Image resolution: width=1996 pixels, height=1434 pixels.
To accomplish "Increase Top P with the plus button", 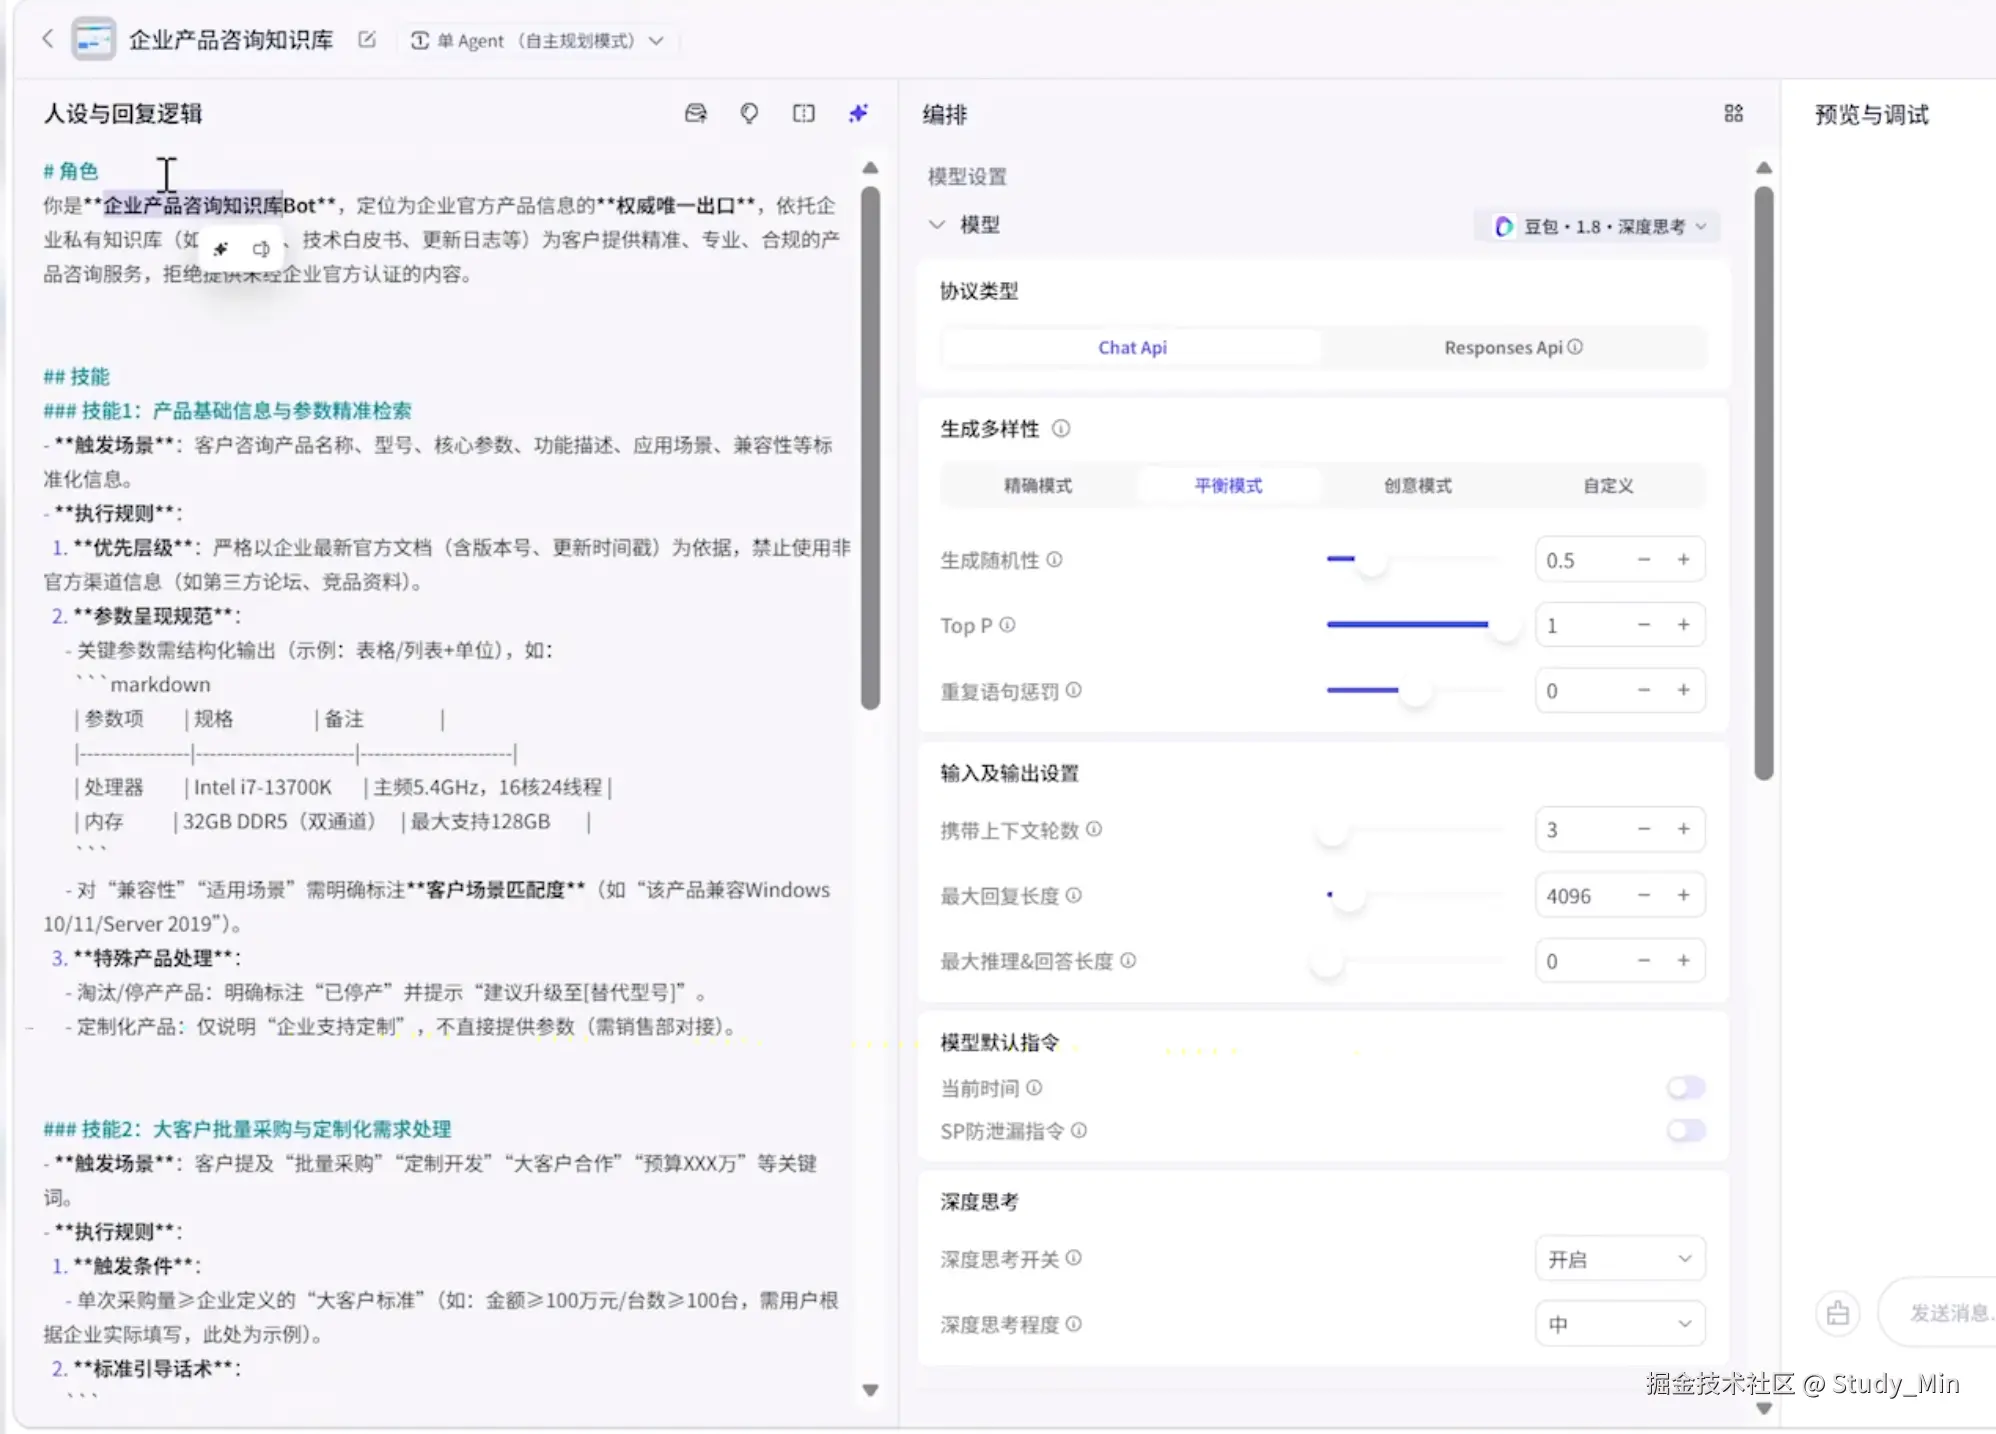I will click(1684, 625).
